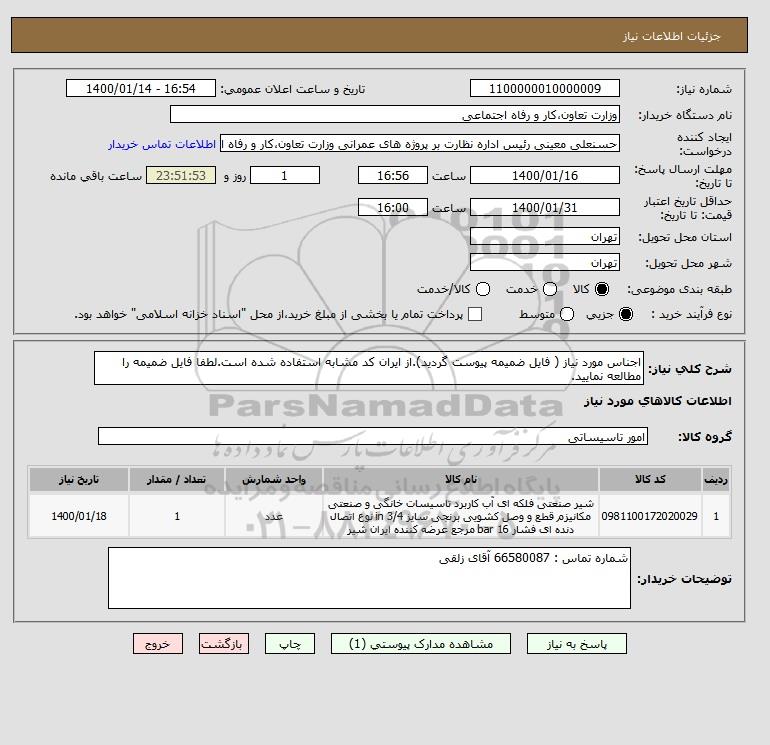Open مشاهده مدارک پیوستی (1) button
This screenshot has height=745, width=770.
[x=421, y=644]
